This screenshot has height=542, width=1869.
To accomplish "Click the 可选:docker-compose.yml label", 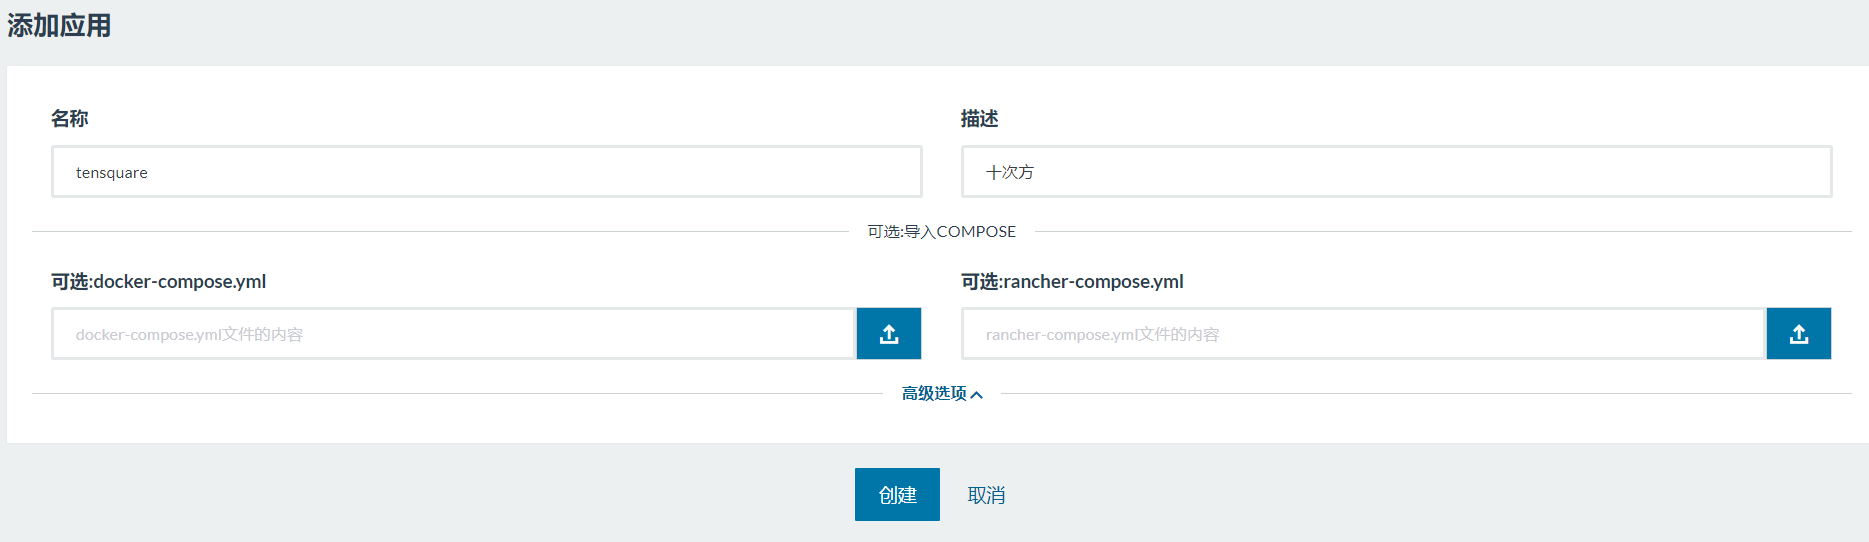I will point(159,282).
